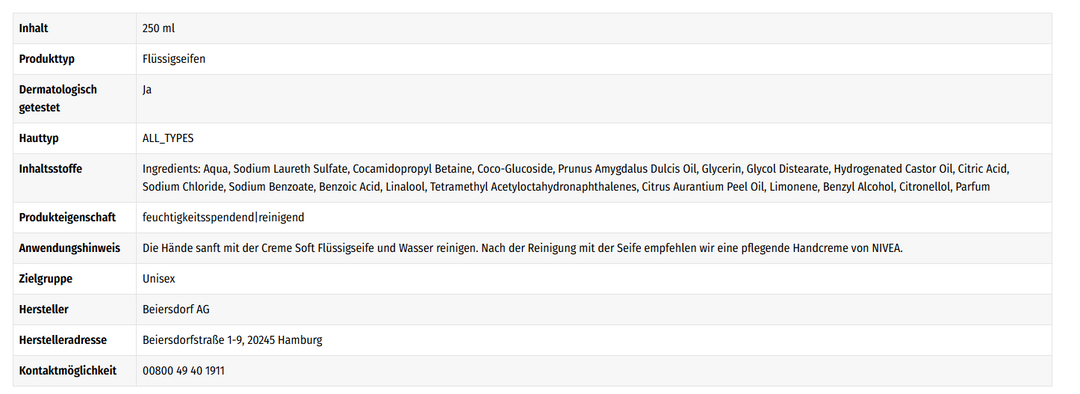Click the Inhaltsstoffe row label
This screenshot has height=394, width=1080.
(x=50, y=169)
